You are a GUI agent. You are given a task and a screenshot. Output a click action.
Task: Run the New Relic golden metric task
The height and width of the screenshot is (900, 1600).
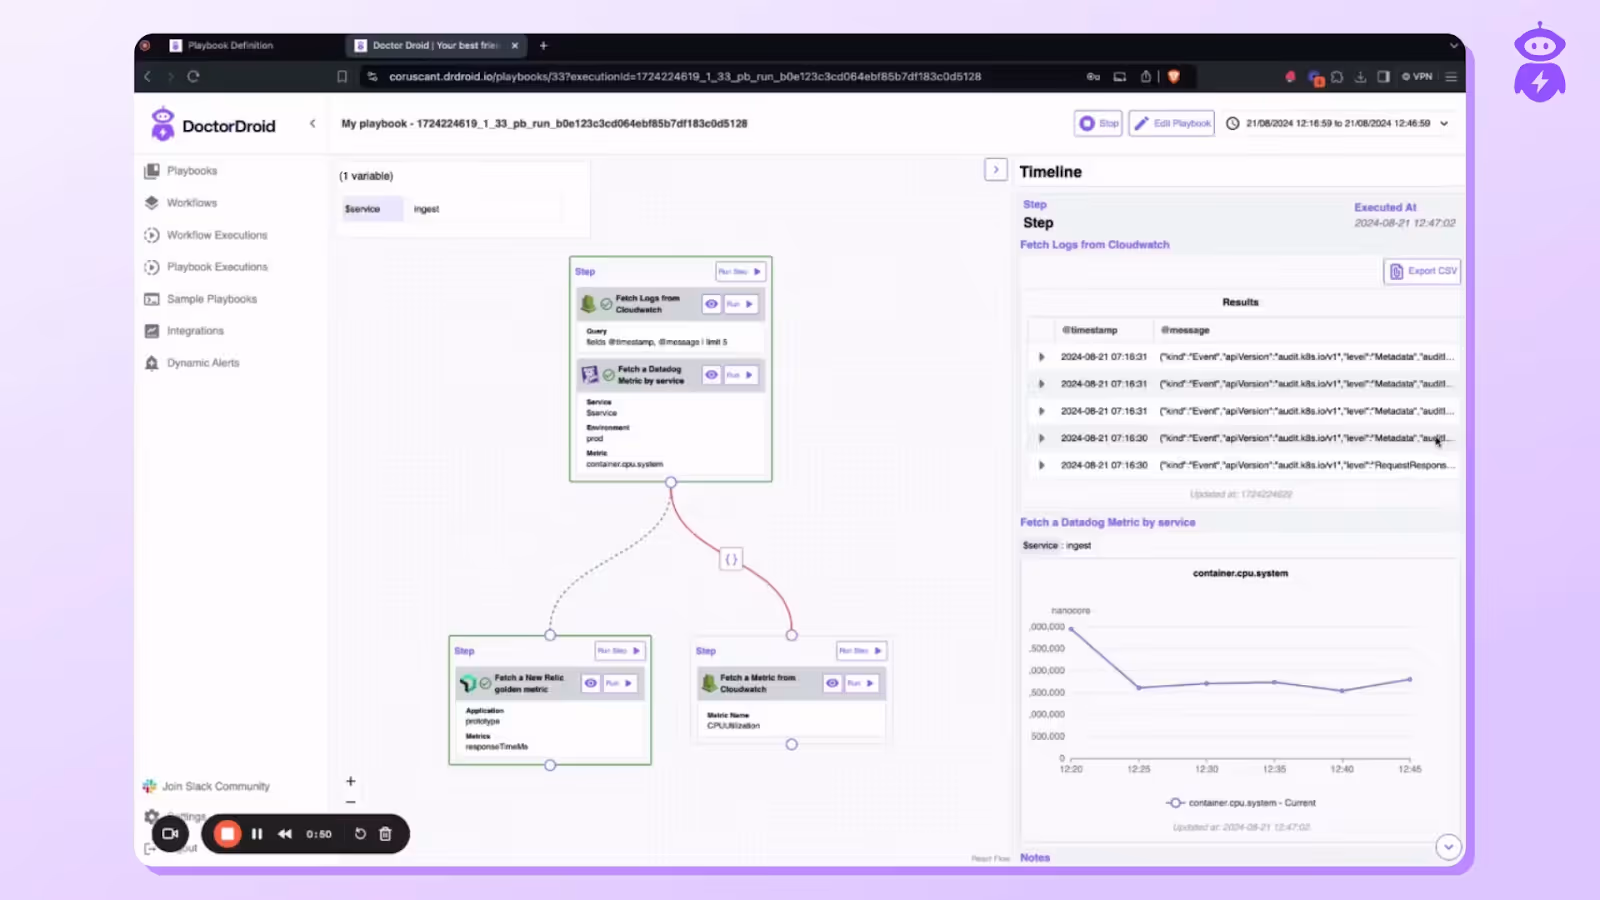pyautogui.click(x=620, y=683)
